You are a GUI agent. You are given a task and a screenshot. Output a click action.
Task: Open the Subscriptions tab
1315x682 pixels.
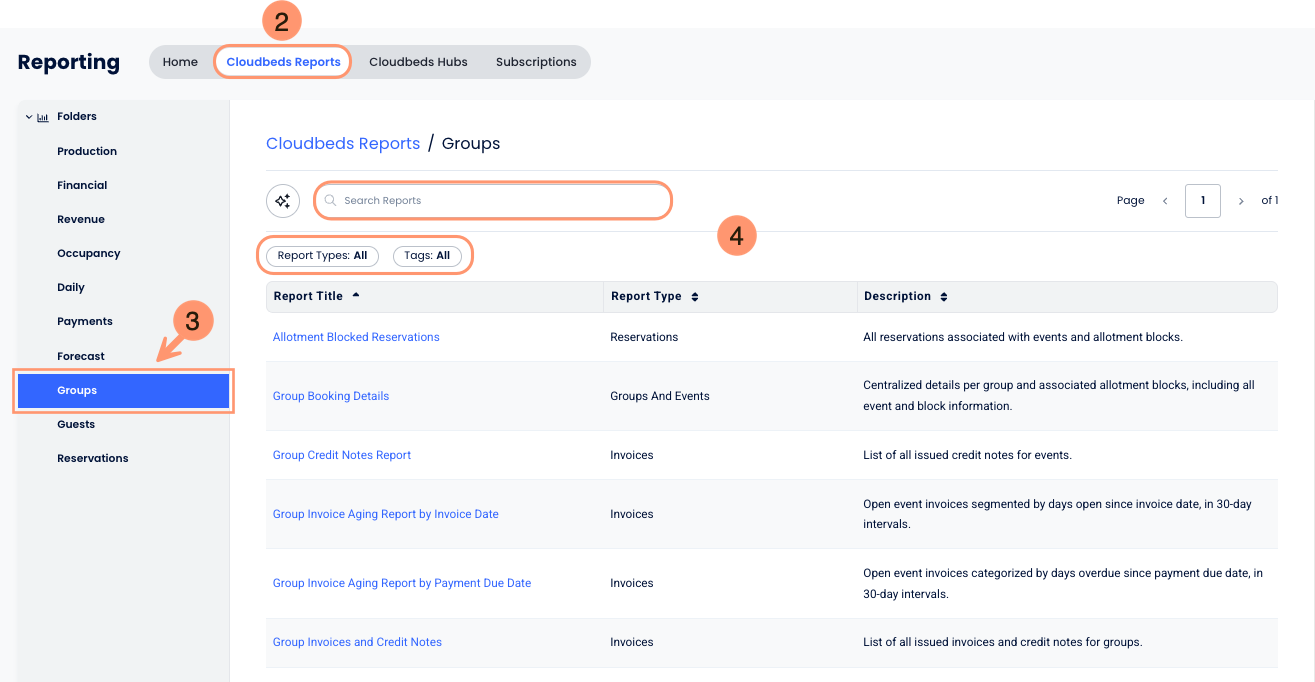536,62
